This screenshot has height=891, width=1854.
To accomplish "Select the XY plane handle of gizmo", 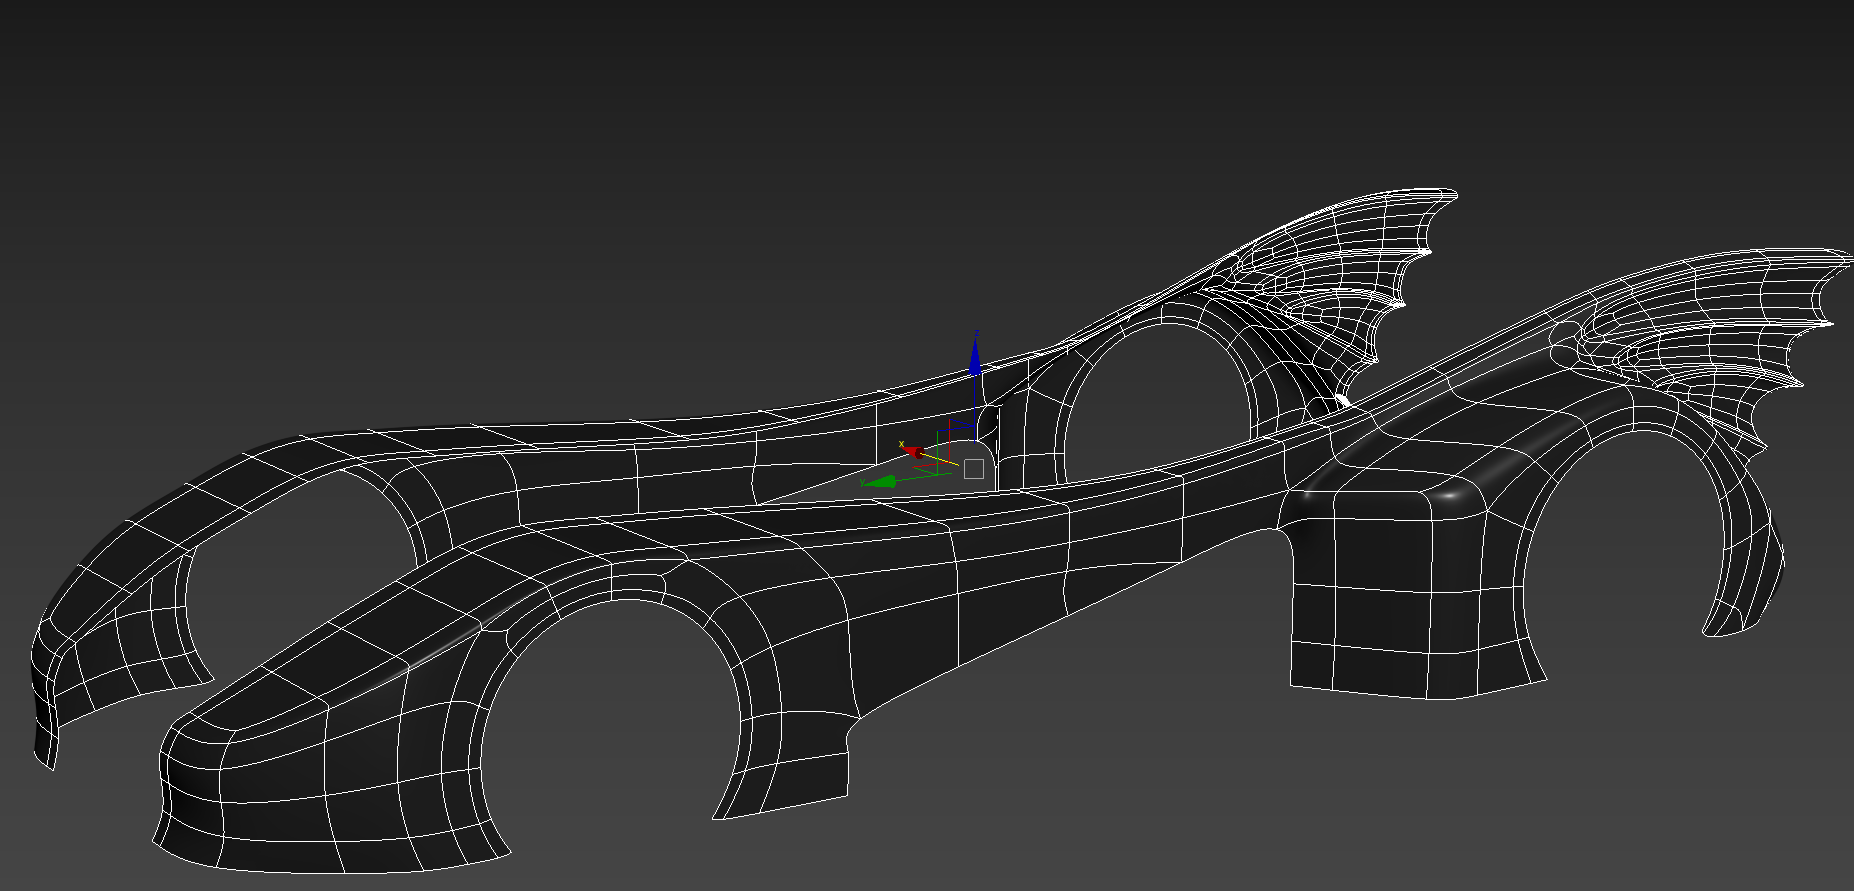I will tap(933, 468).
